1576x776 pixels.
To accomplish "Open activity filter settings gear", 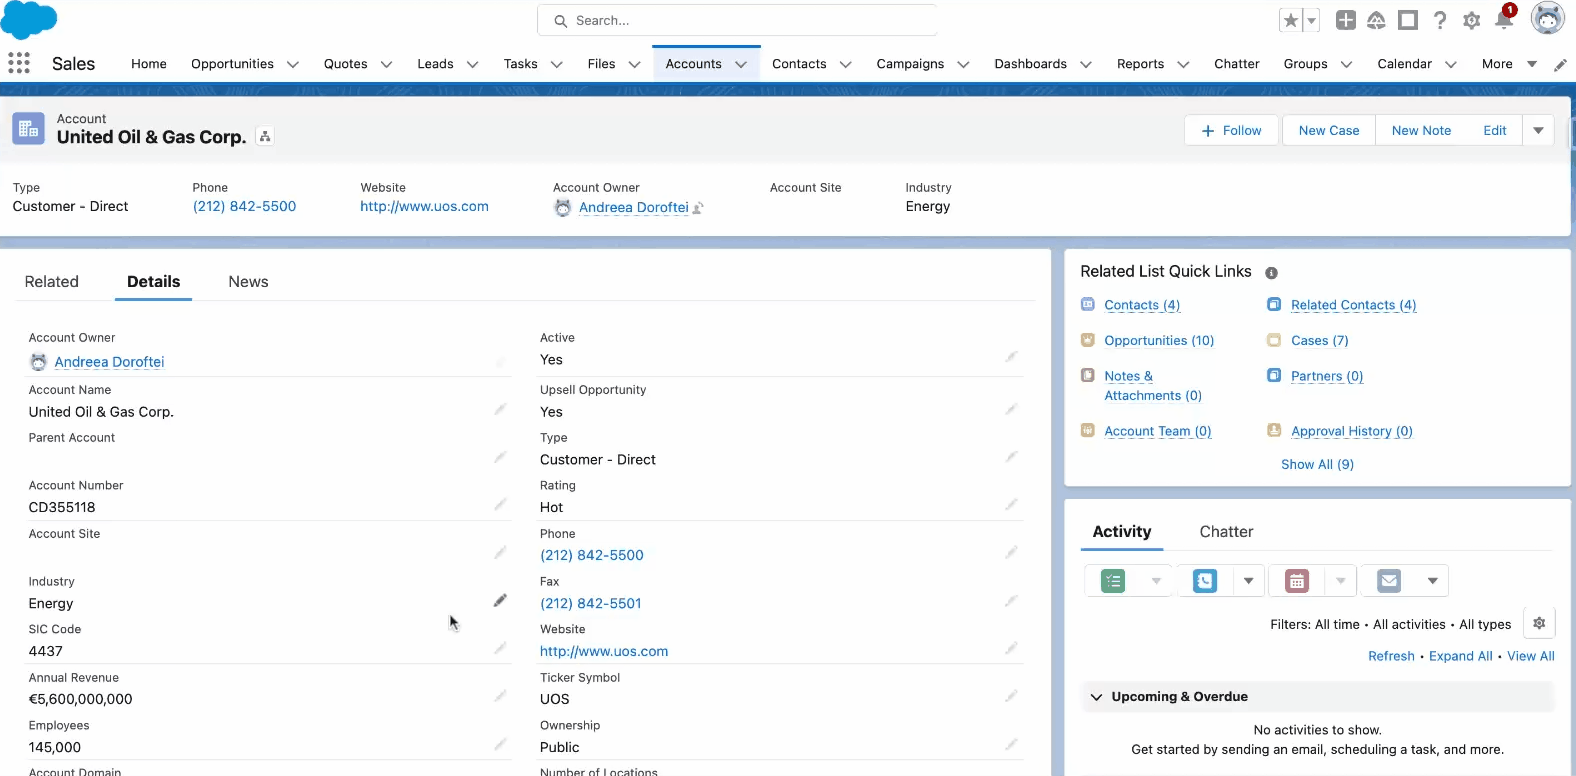I will click(x=1539, y=623).
